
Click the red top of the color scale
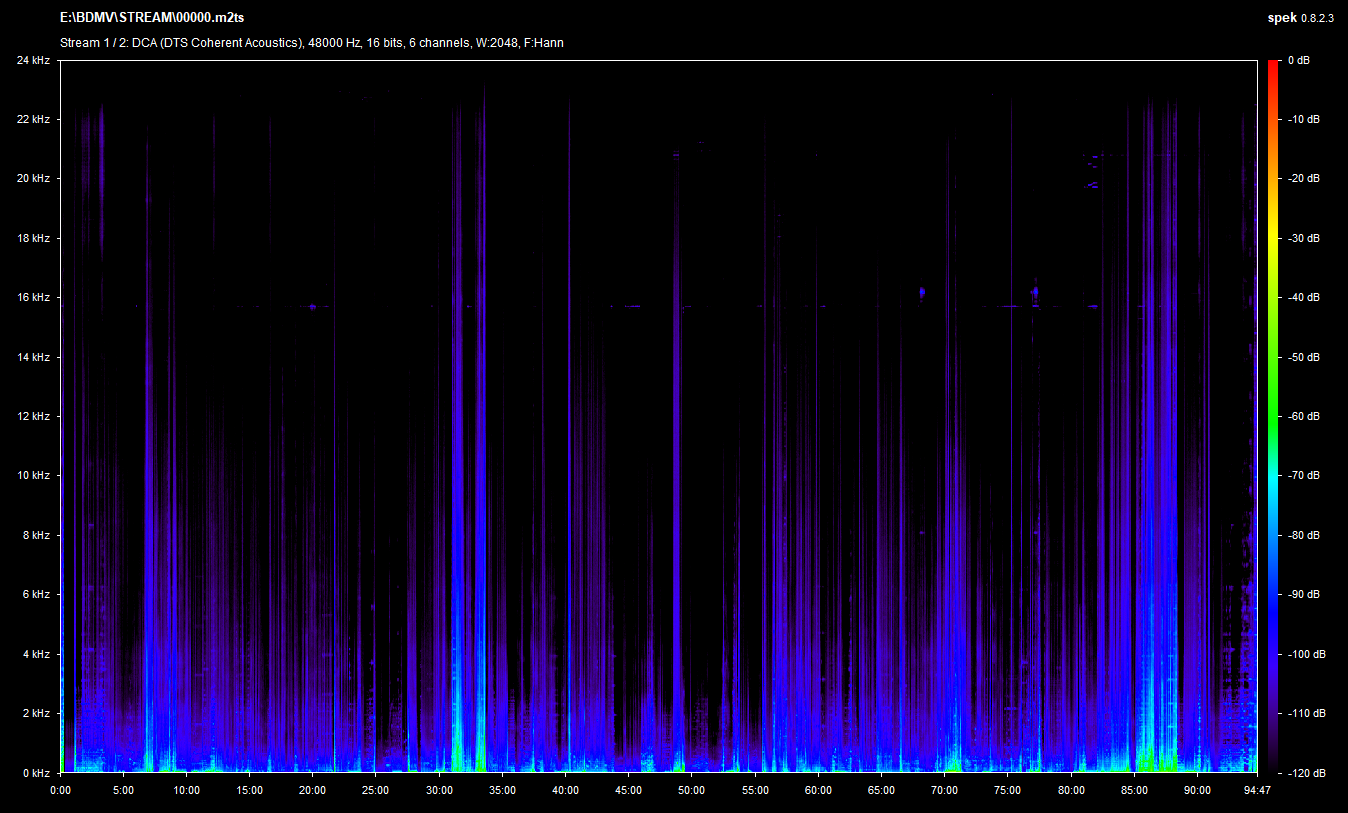(1272, 68)
